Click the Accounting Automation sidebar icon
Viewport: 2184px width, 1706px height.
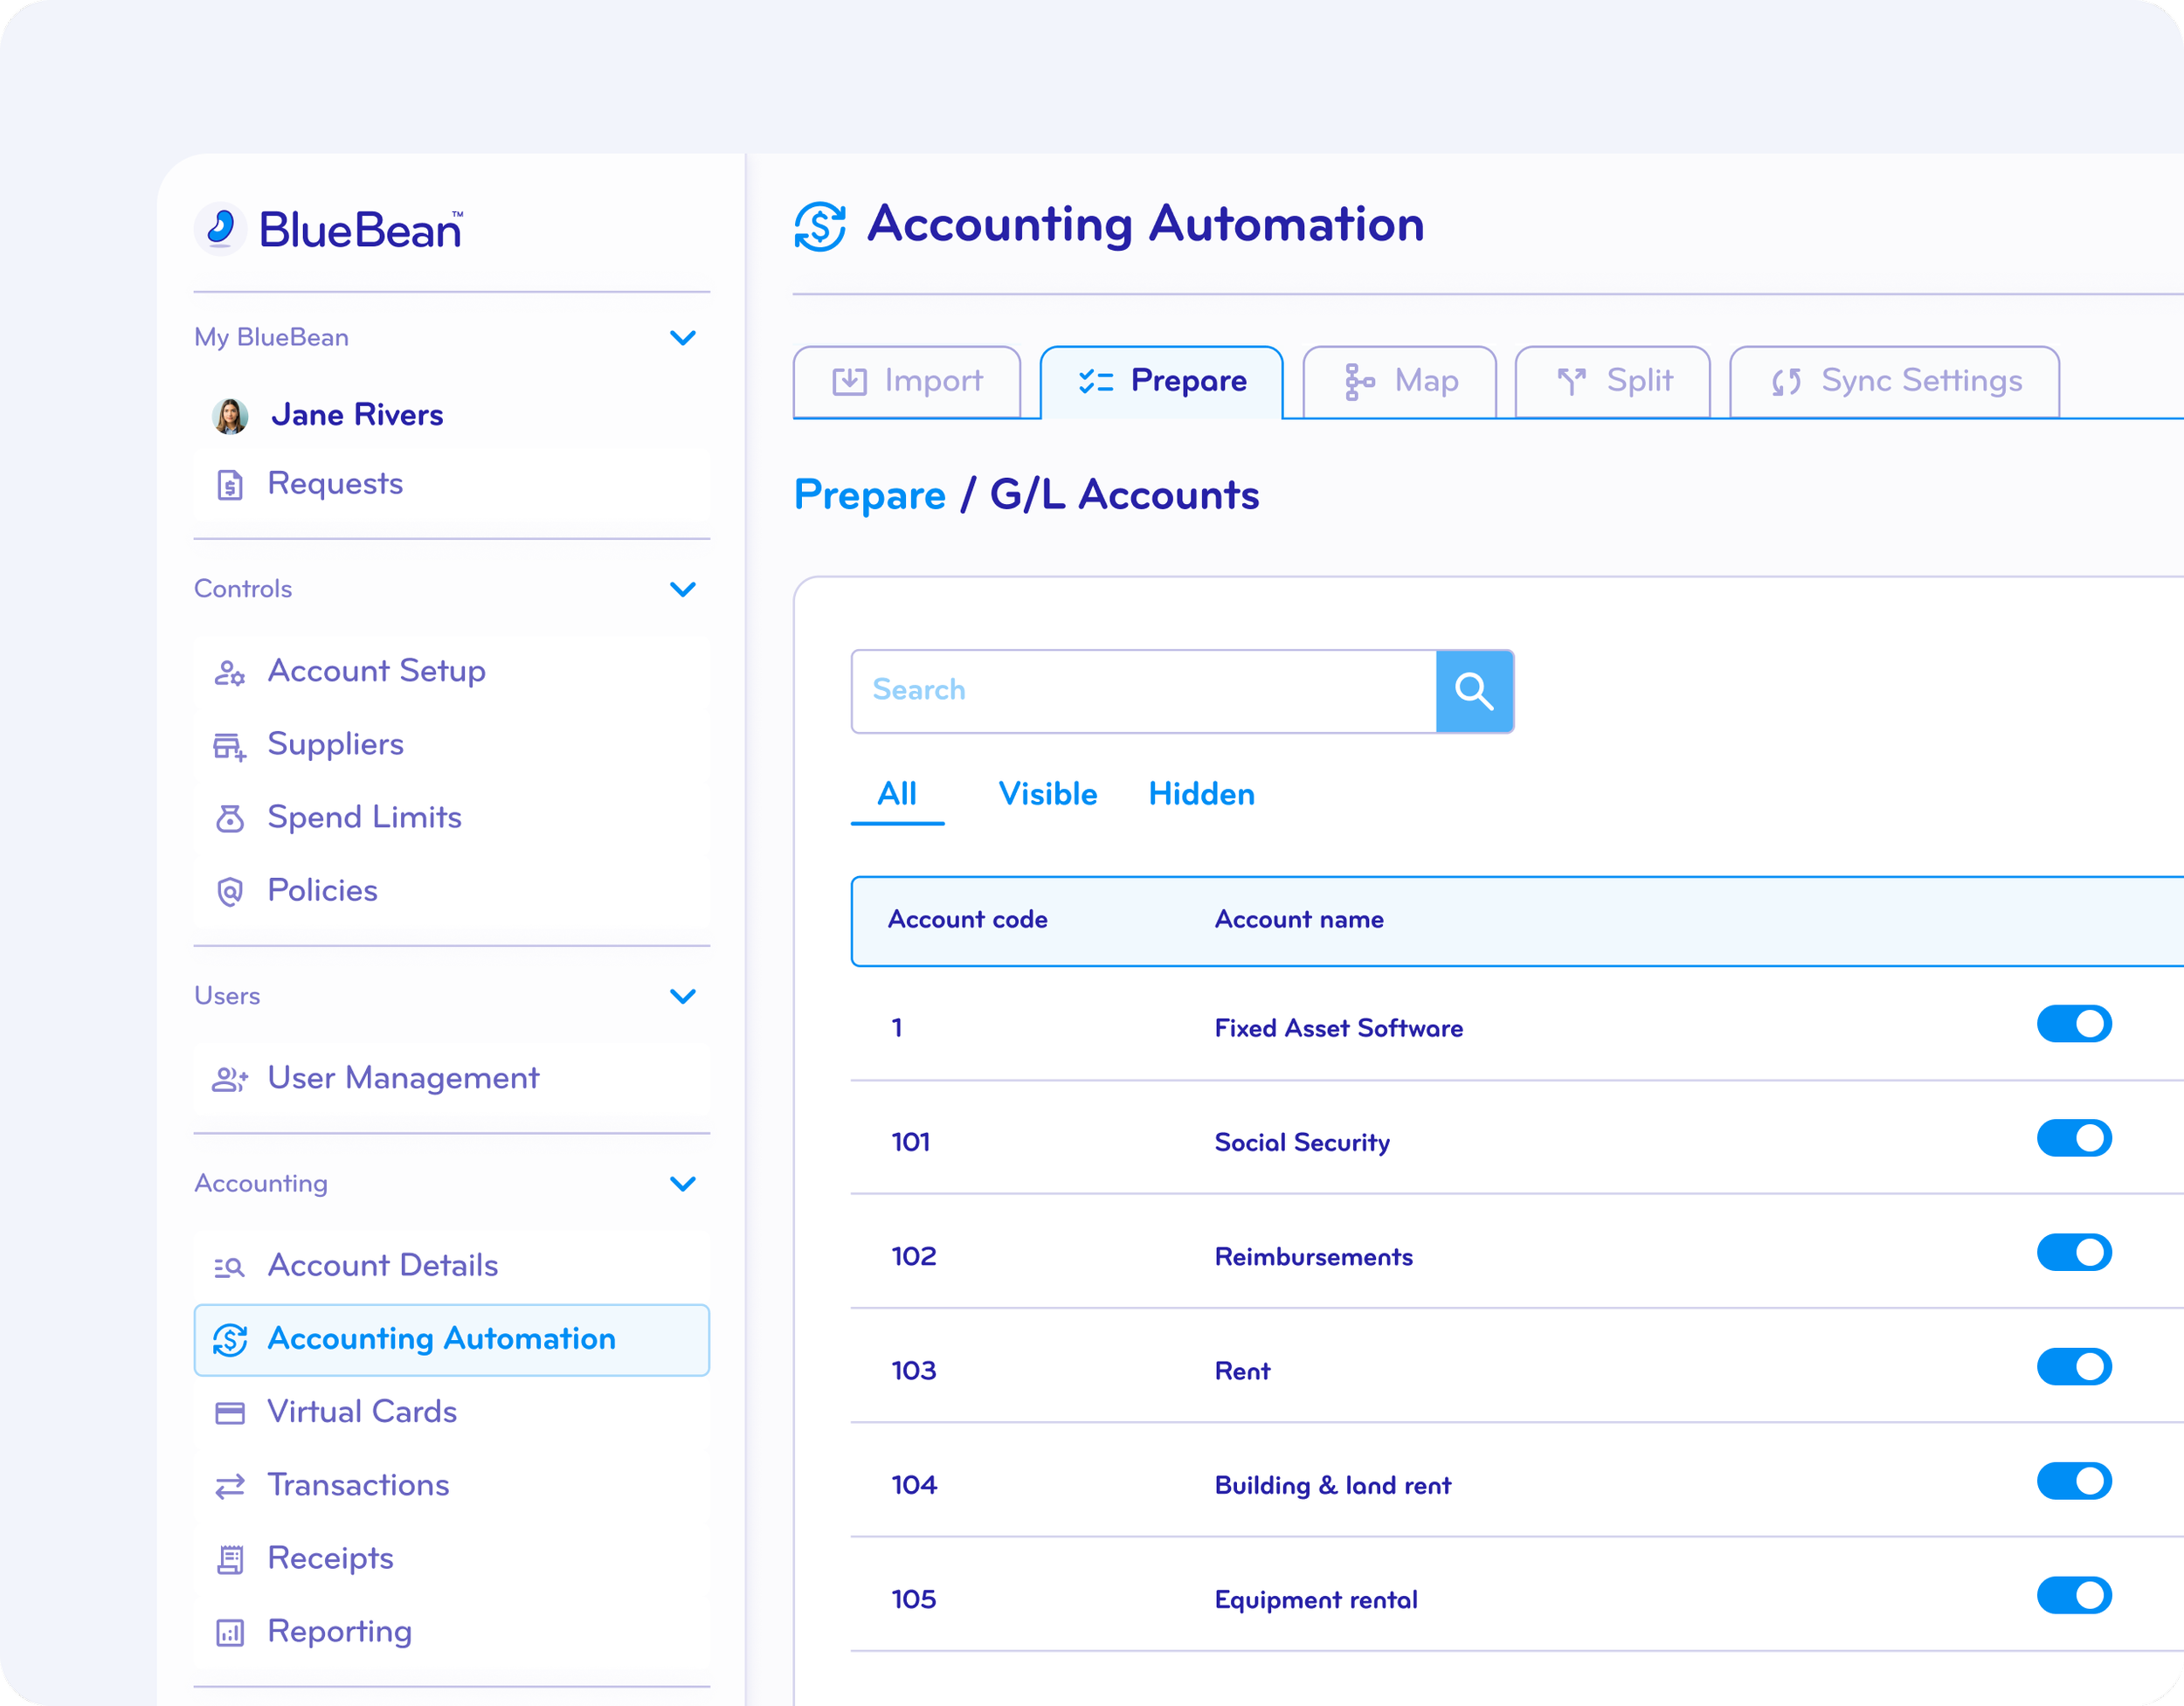[231, 1340]
